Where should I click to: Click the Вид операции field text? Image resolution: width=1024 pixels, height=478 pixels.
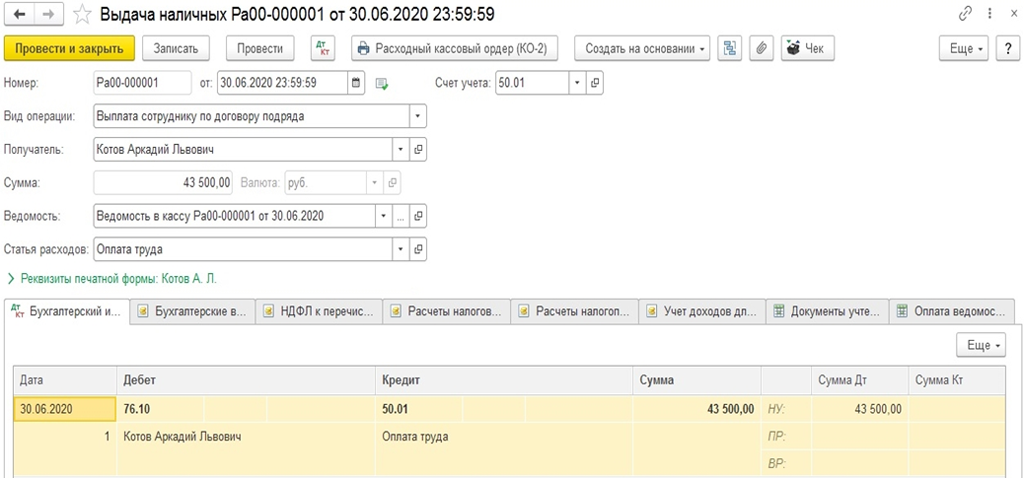coord(251,117)
